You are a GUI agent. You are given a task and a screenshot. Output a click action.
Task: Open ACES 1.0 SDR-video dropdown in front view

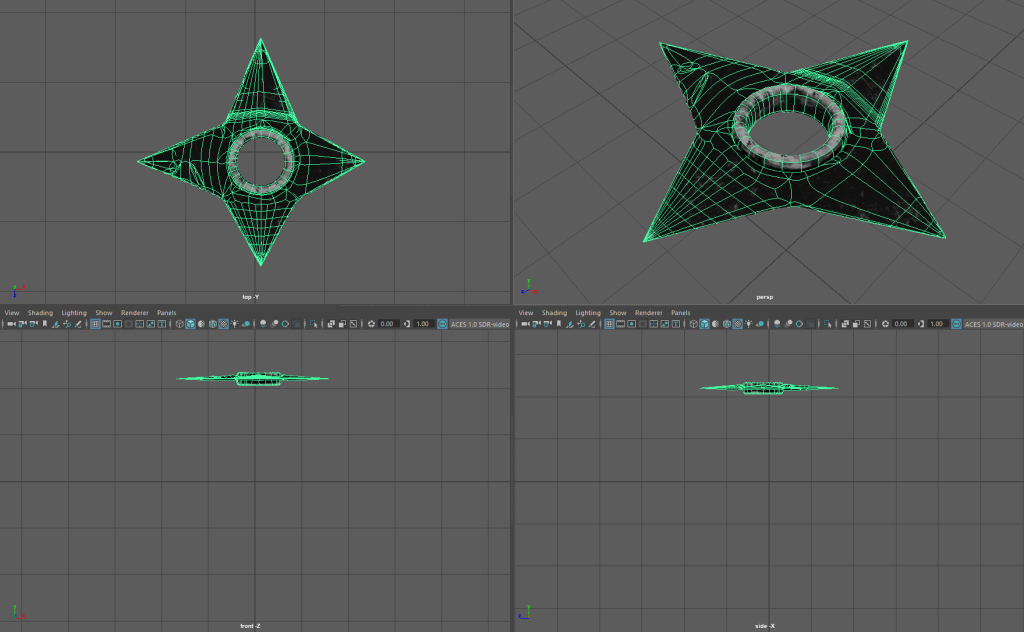480,324
